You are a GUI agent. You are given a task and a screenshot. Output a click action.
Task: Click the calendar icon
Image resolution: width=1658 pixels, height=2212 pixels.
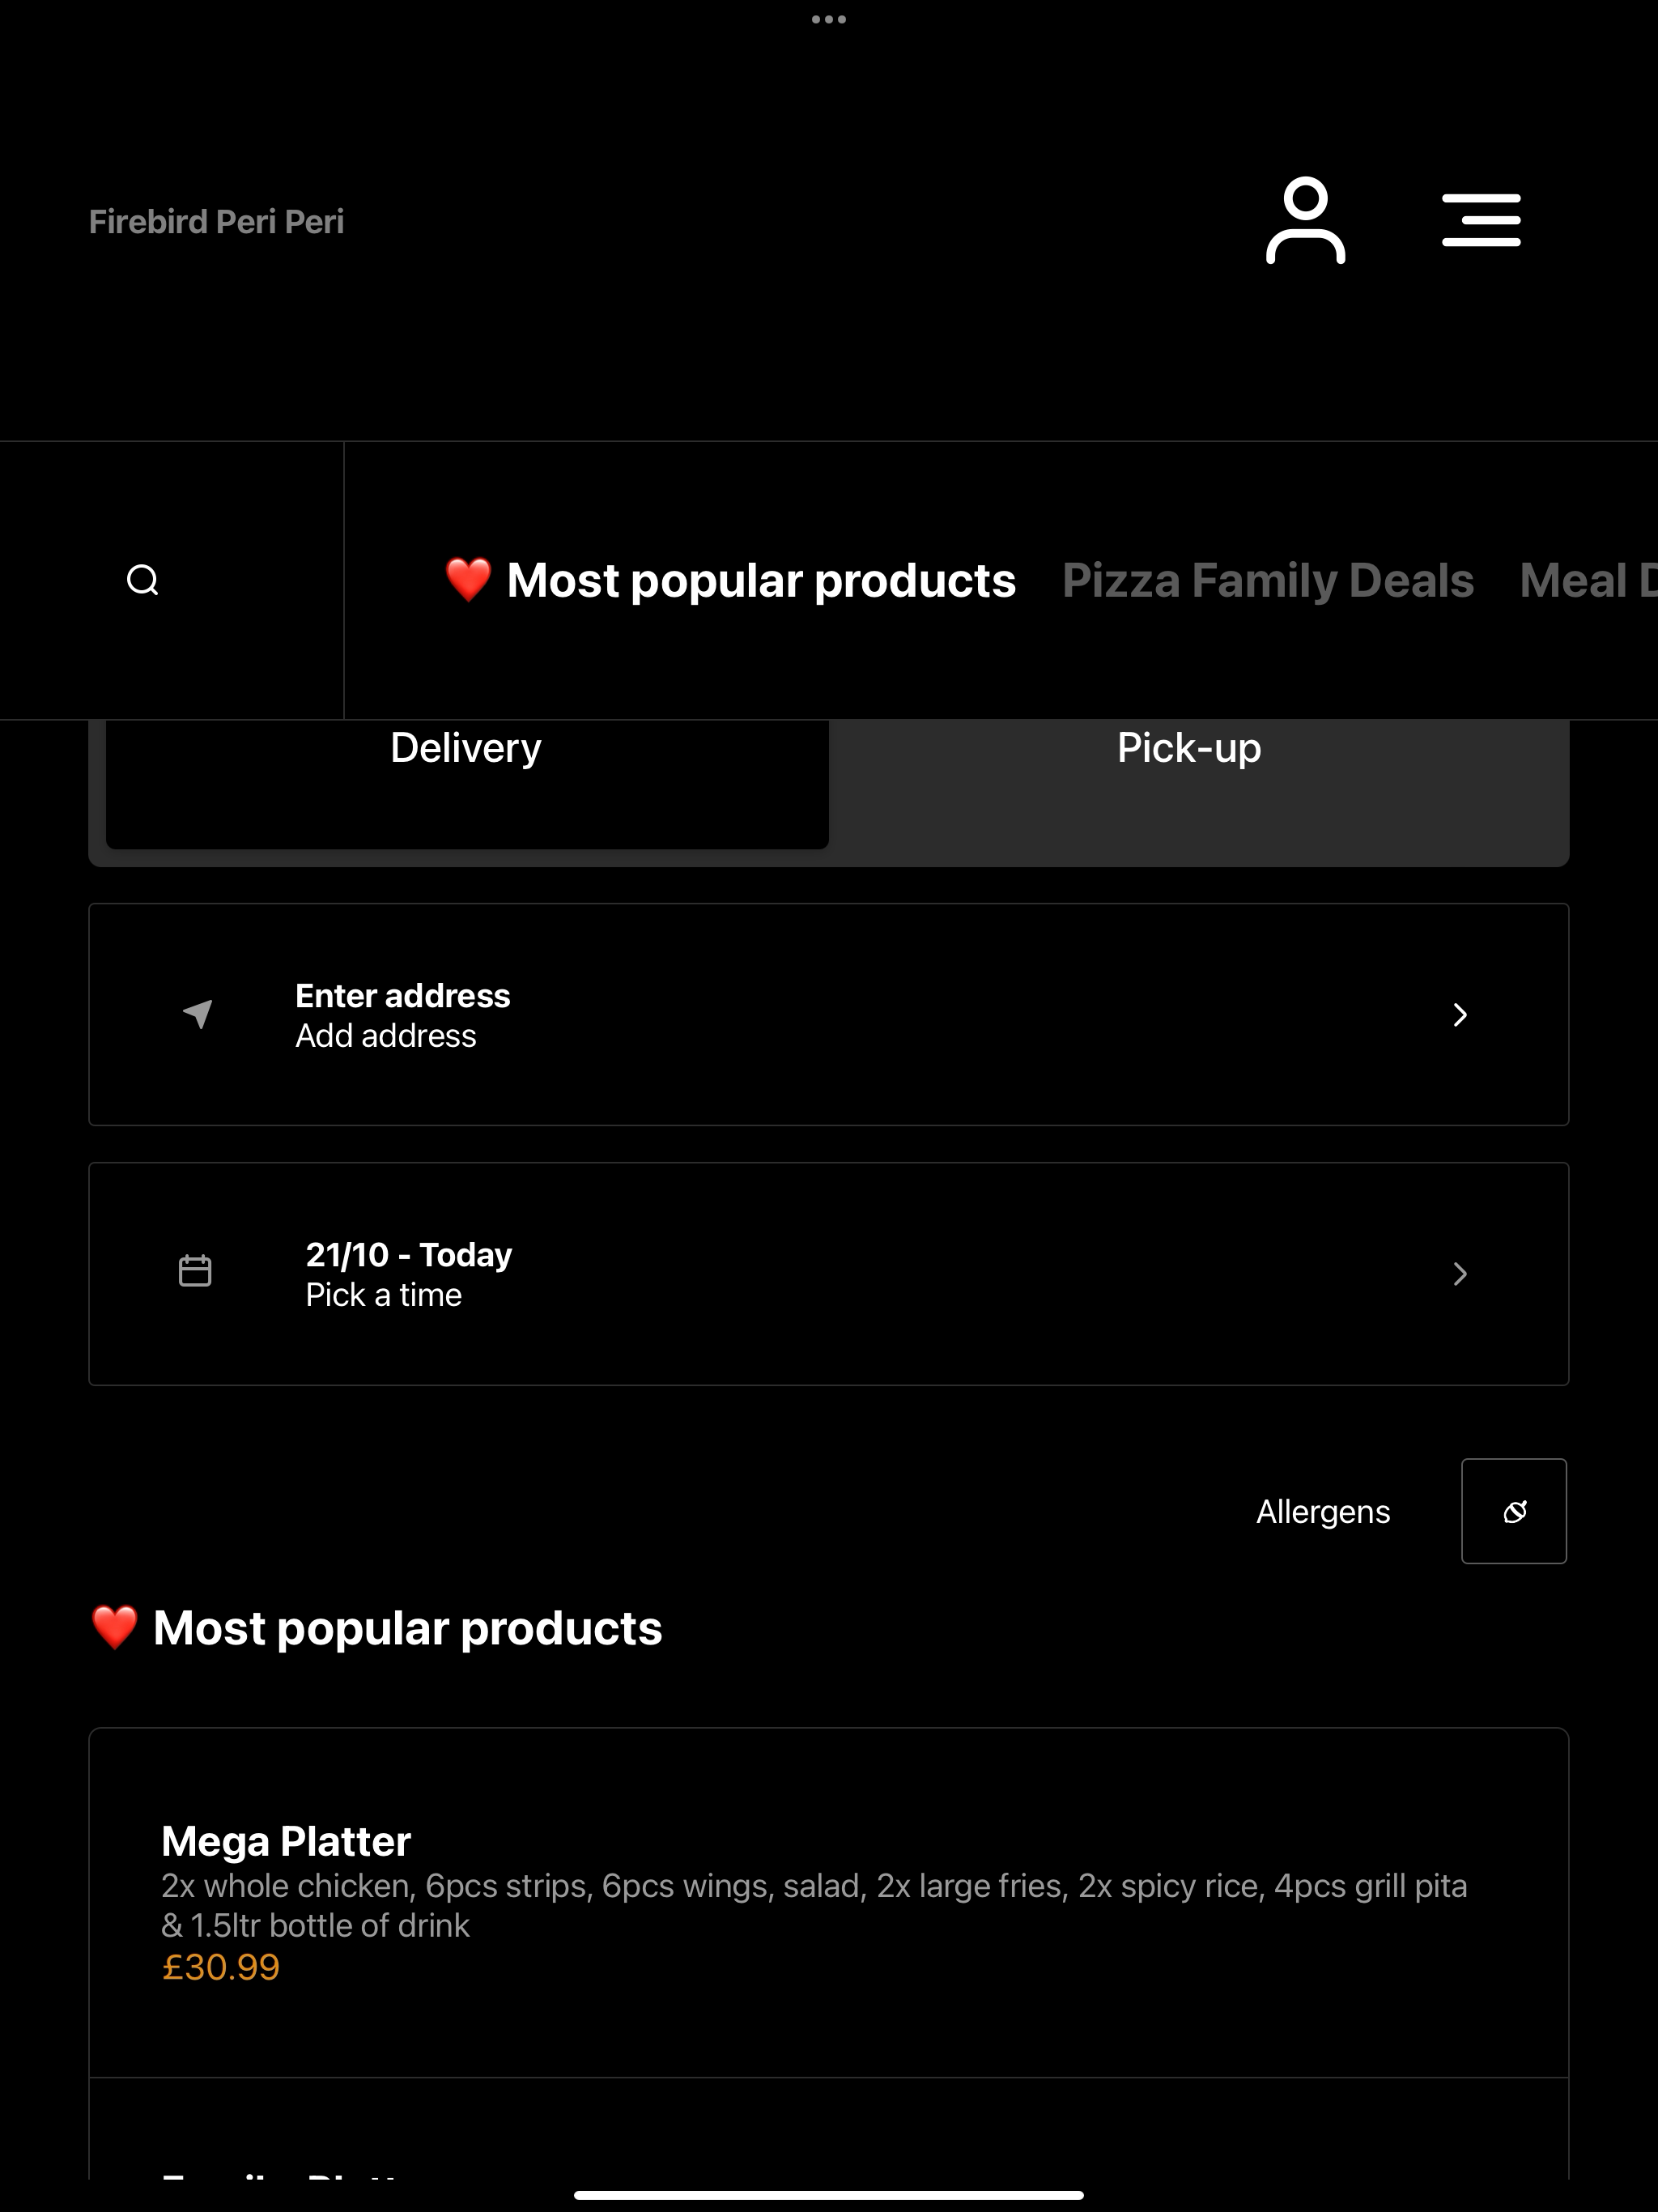click(195, 1271)
